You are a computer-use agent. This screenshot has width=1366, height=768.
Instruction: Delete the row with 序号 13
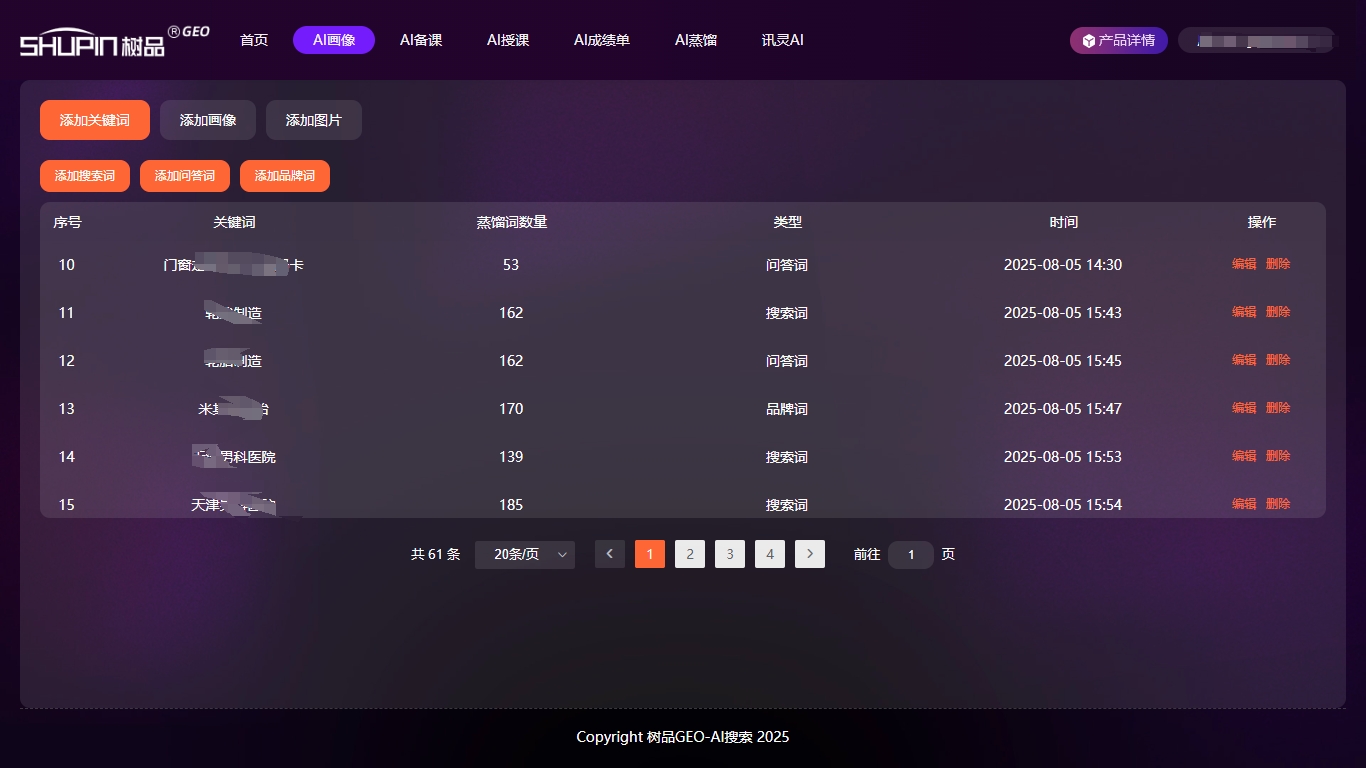pyautogui.click(x=1278, y=408)
